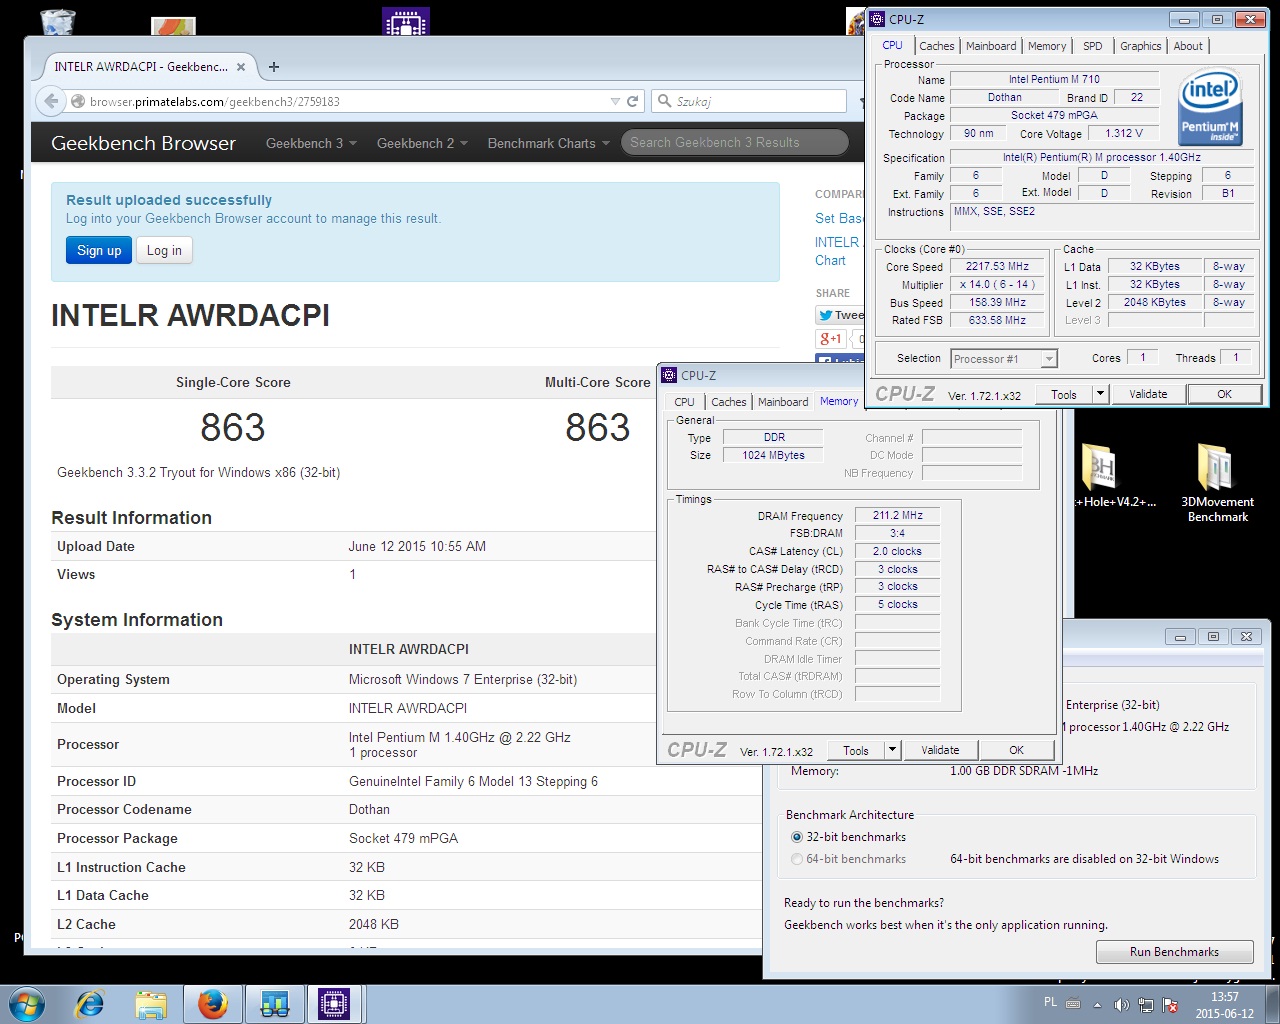Switch to the About tab
This screenshot has width=1280, height=1024.
[x=1188, y=46]
